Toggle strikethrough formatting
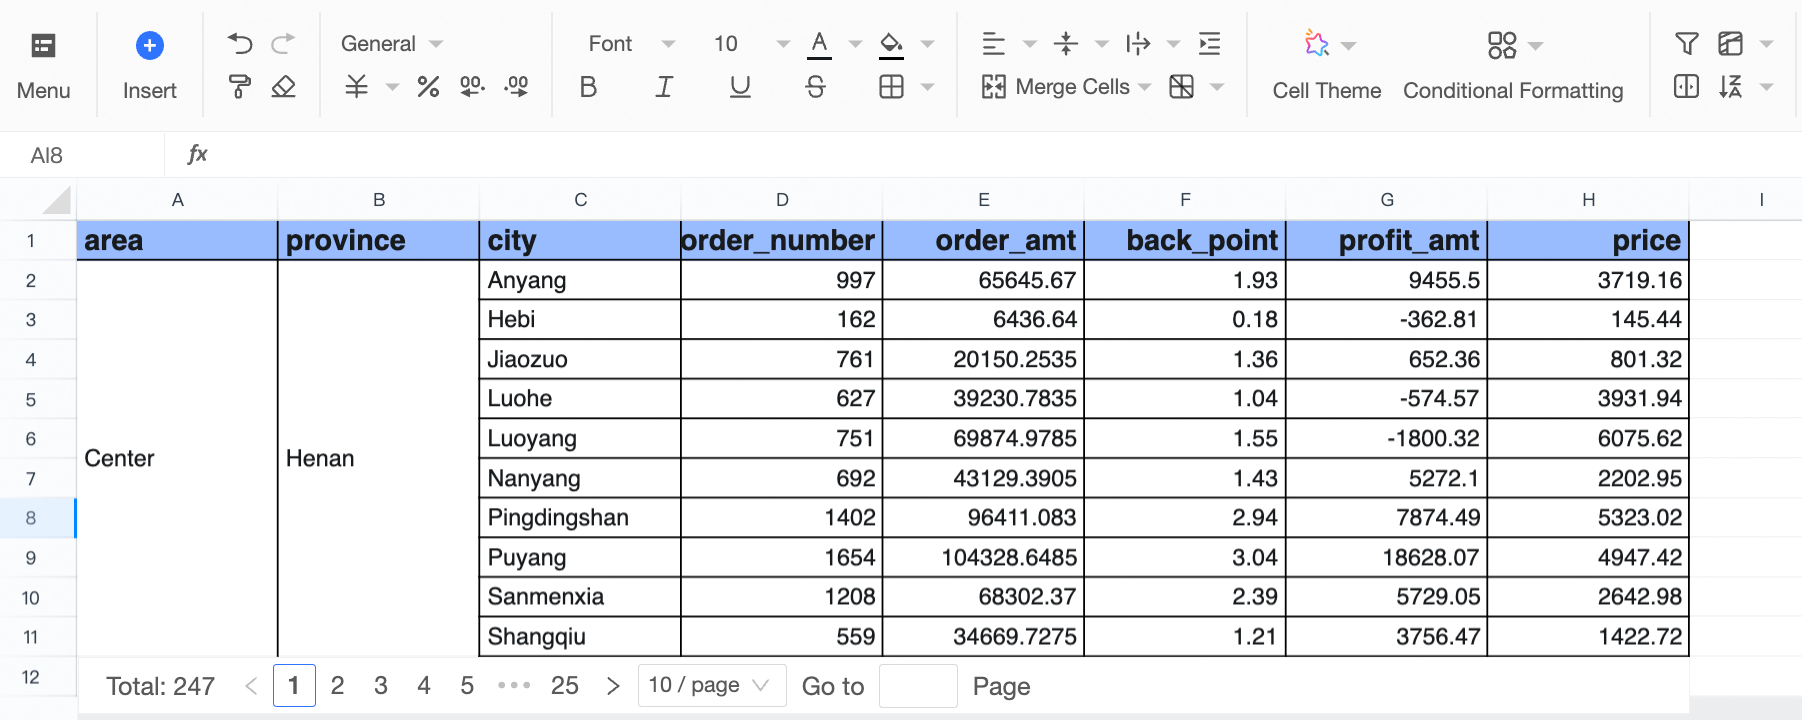The width and height of the screenshot is (1802, 720). click(816, 87)
